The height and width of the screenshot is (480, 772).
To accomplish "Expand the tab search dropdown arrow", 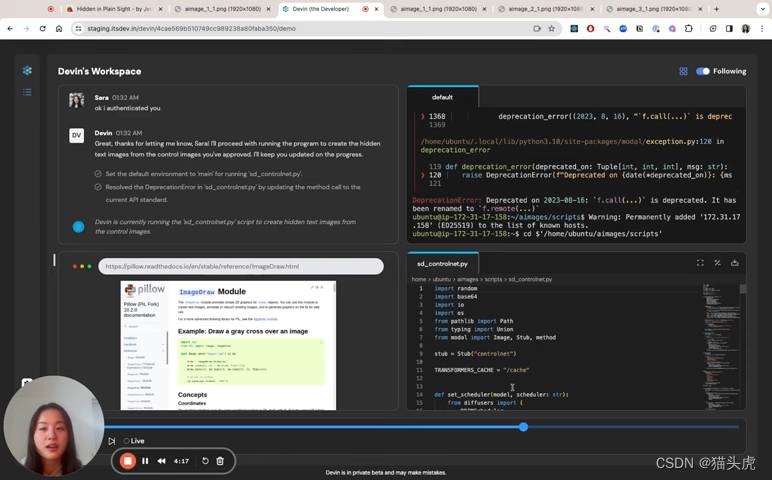I will click(763, 9).
